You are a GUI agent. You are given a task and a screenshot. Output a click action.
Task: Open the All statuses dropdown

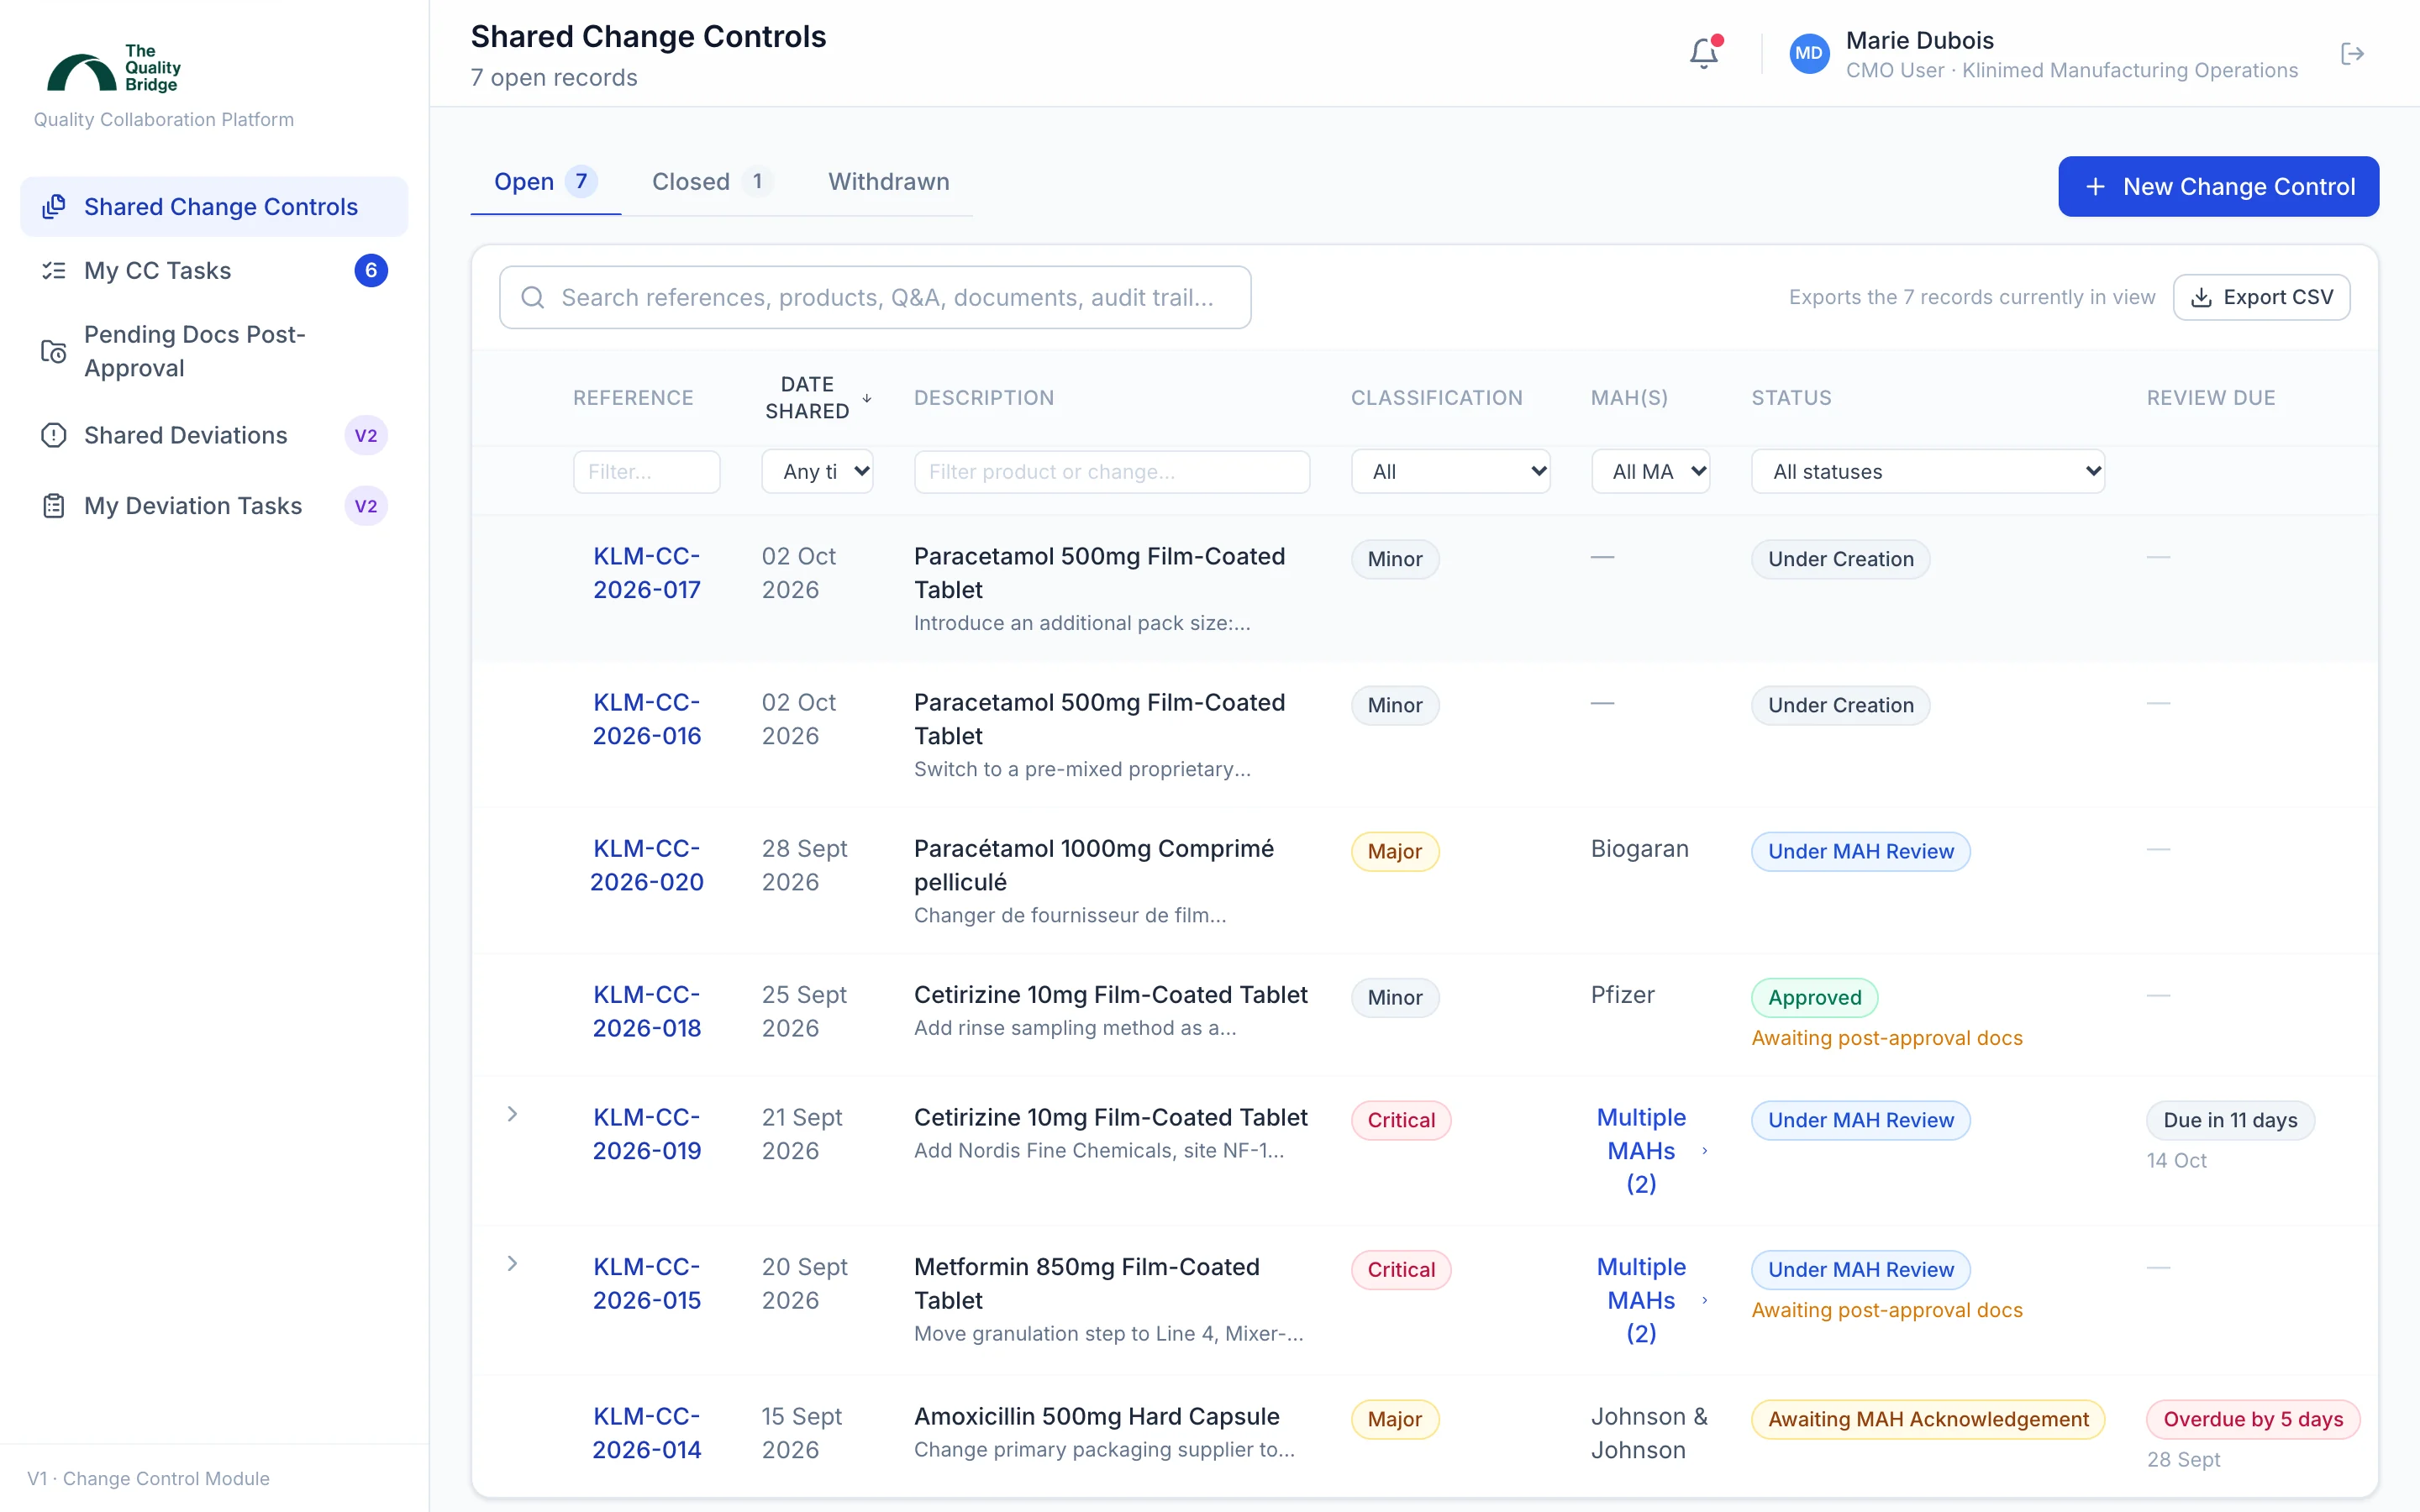[1927, 471]
